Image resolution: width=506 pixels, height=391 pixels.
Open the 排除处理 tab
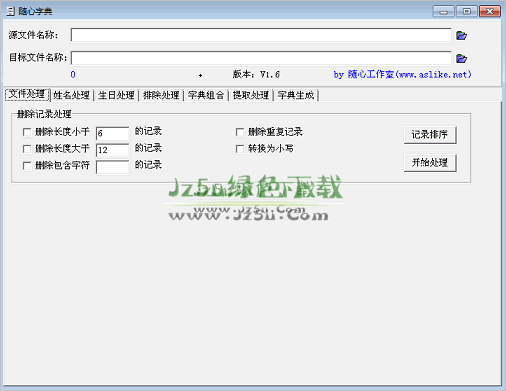(x=161, y=95)
